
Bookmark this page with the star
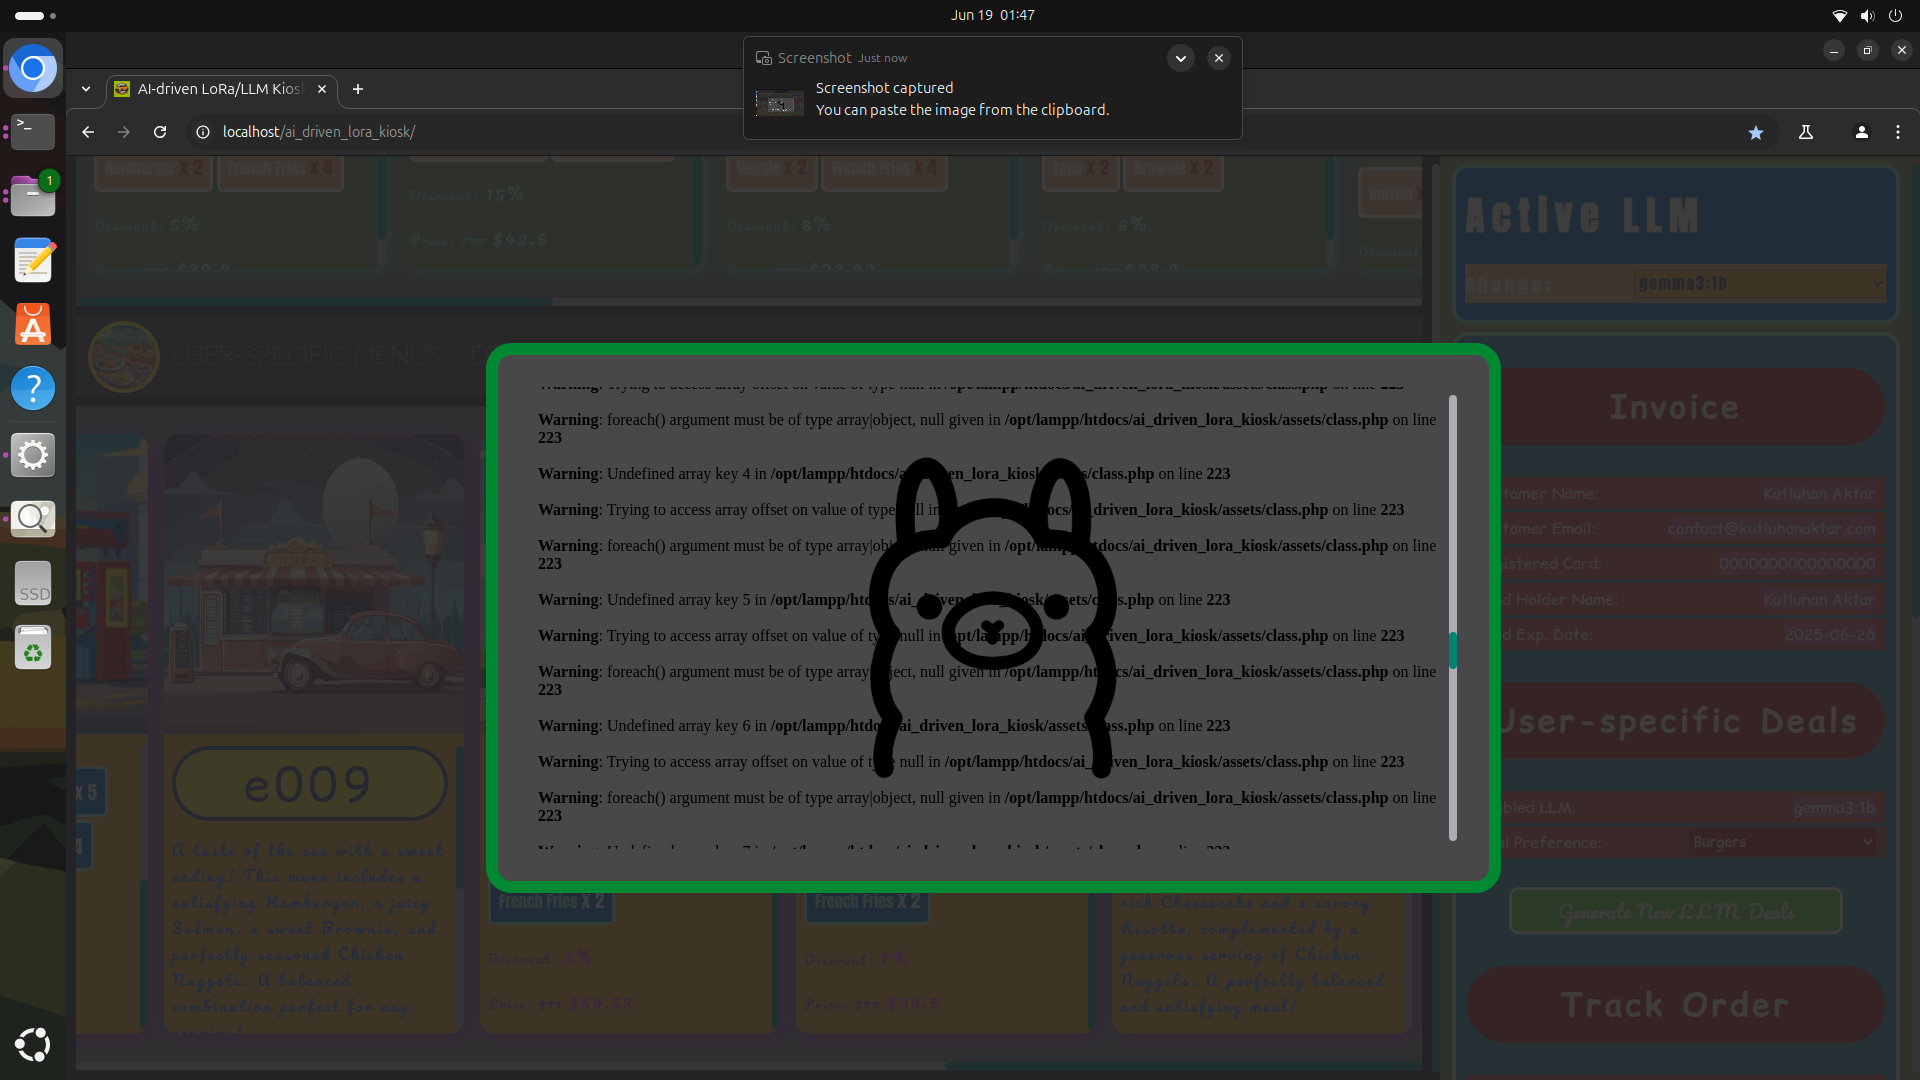pos(1756,132)
